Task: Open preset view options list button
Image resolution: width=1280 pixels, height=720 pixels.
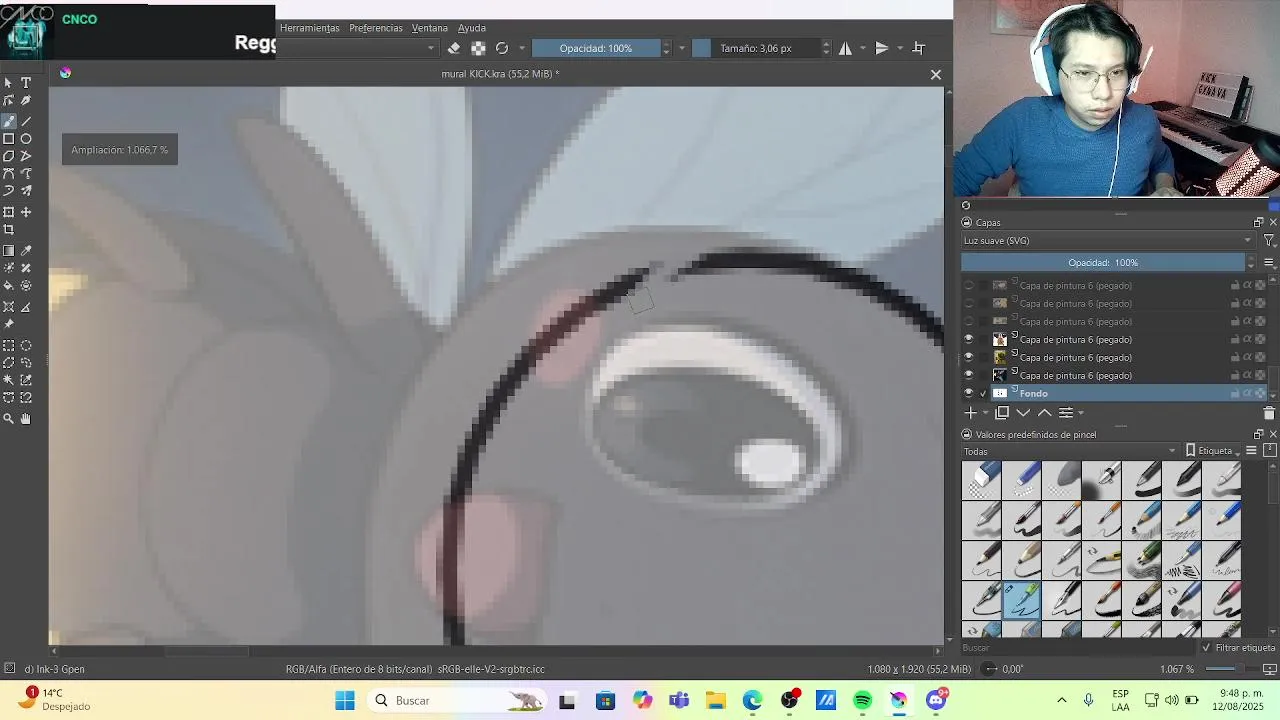Action: 1251,451
